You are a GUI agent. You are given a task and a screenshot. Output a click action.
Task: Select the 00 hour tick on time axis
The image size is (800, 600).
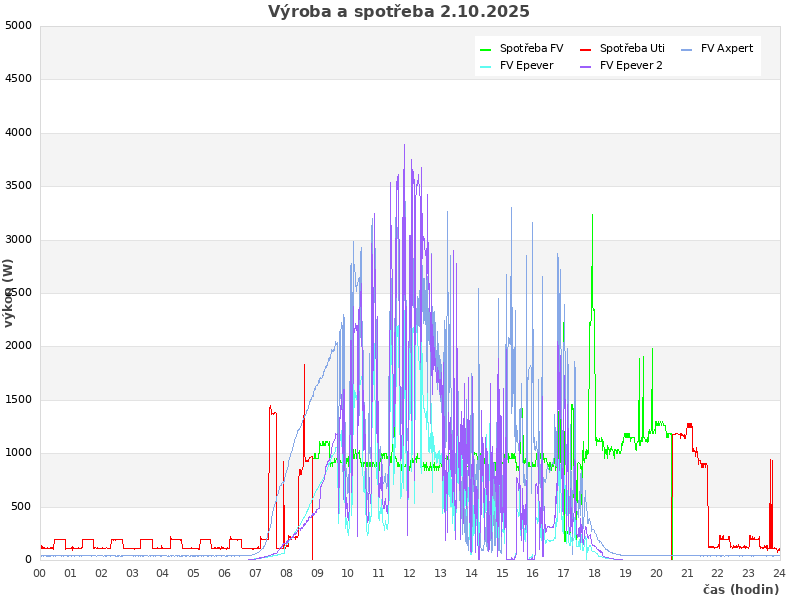40,573
